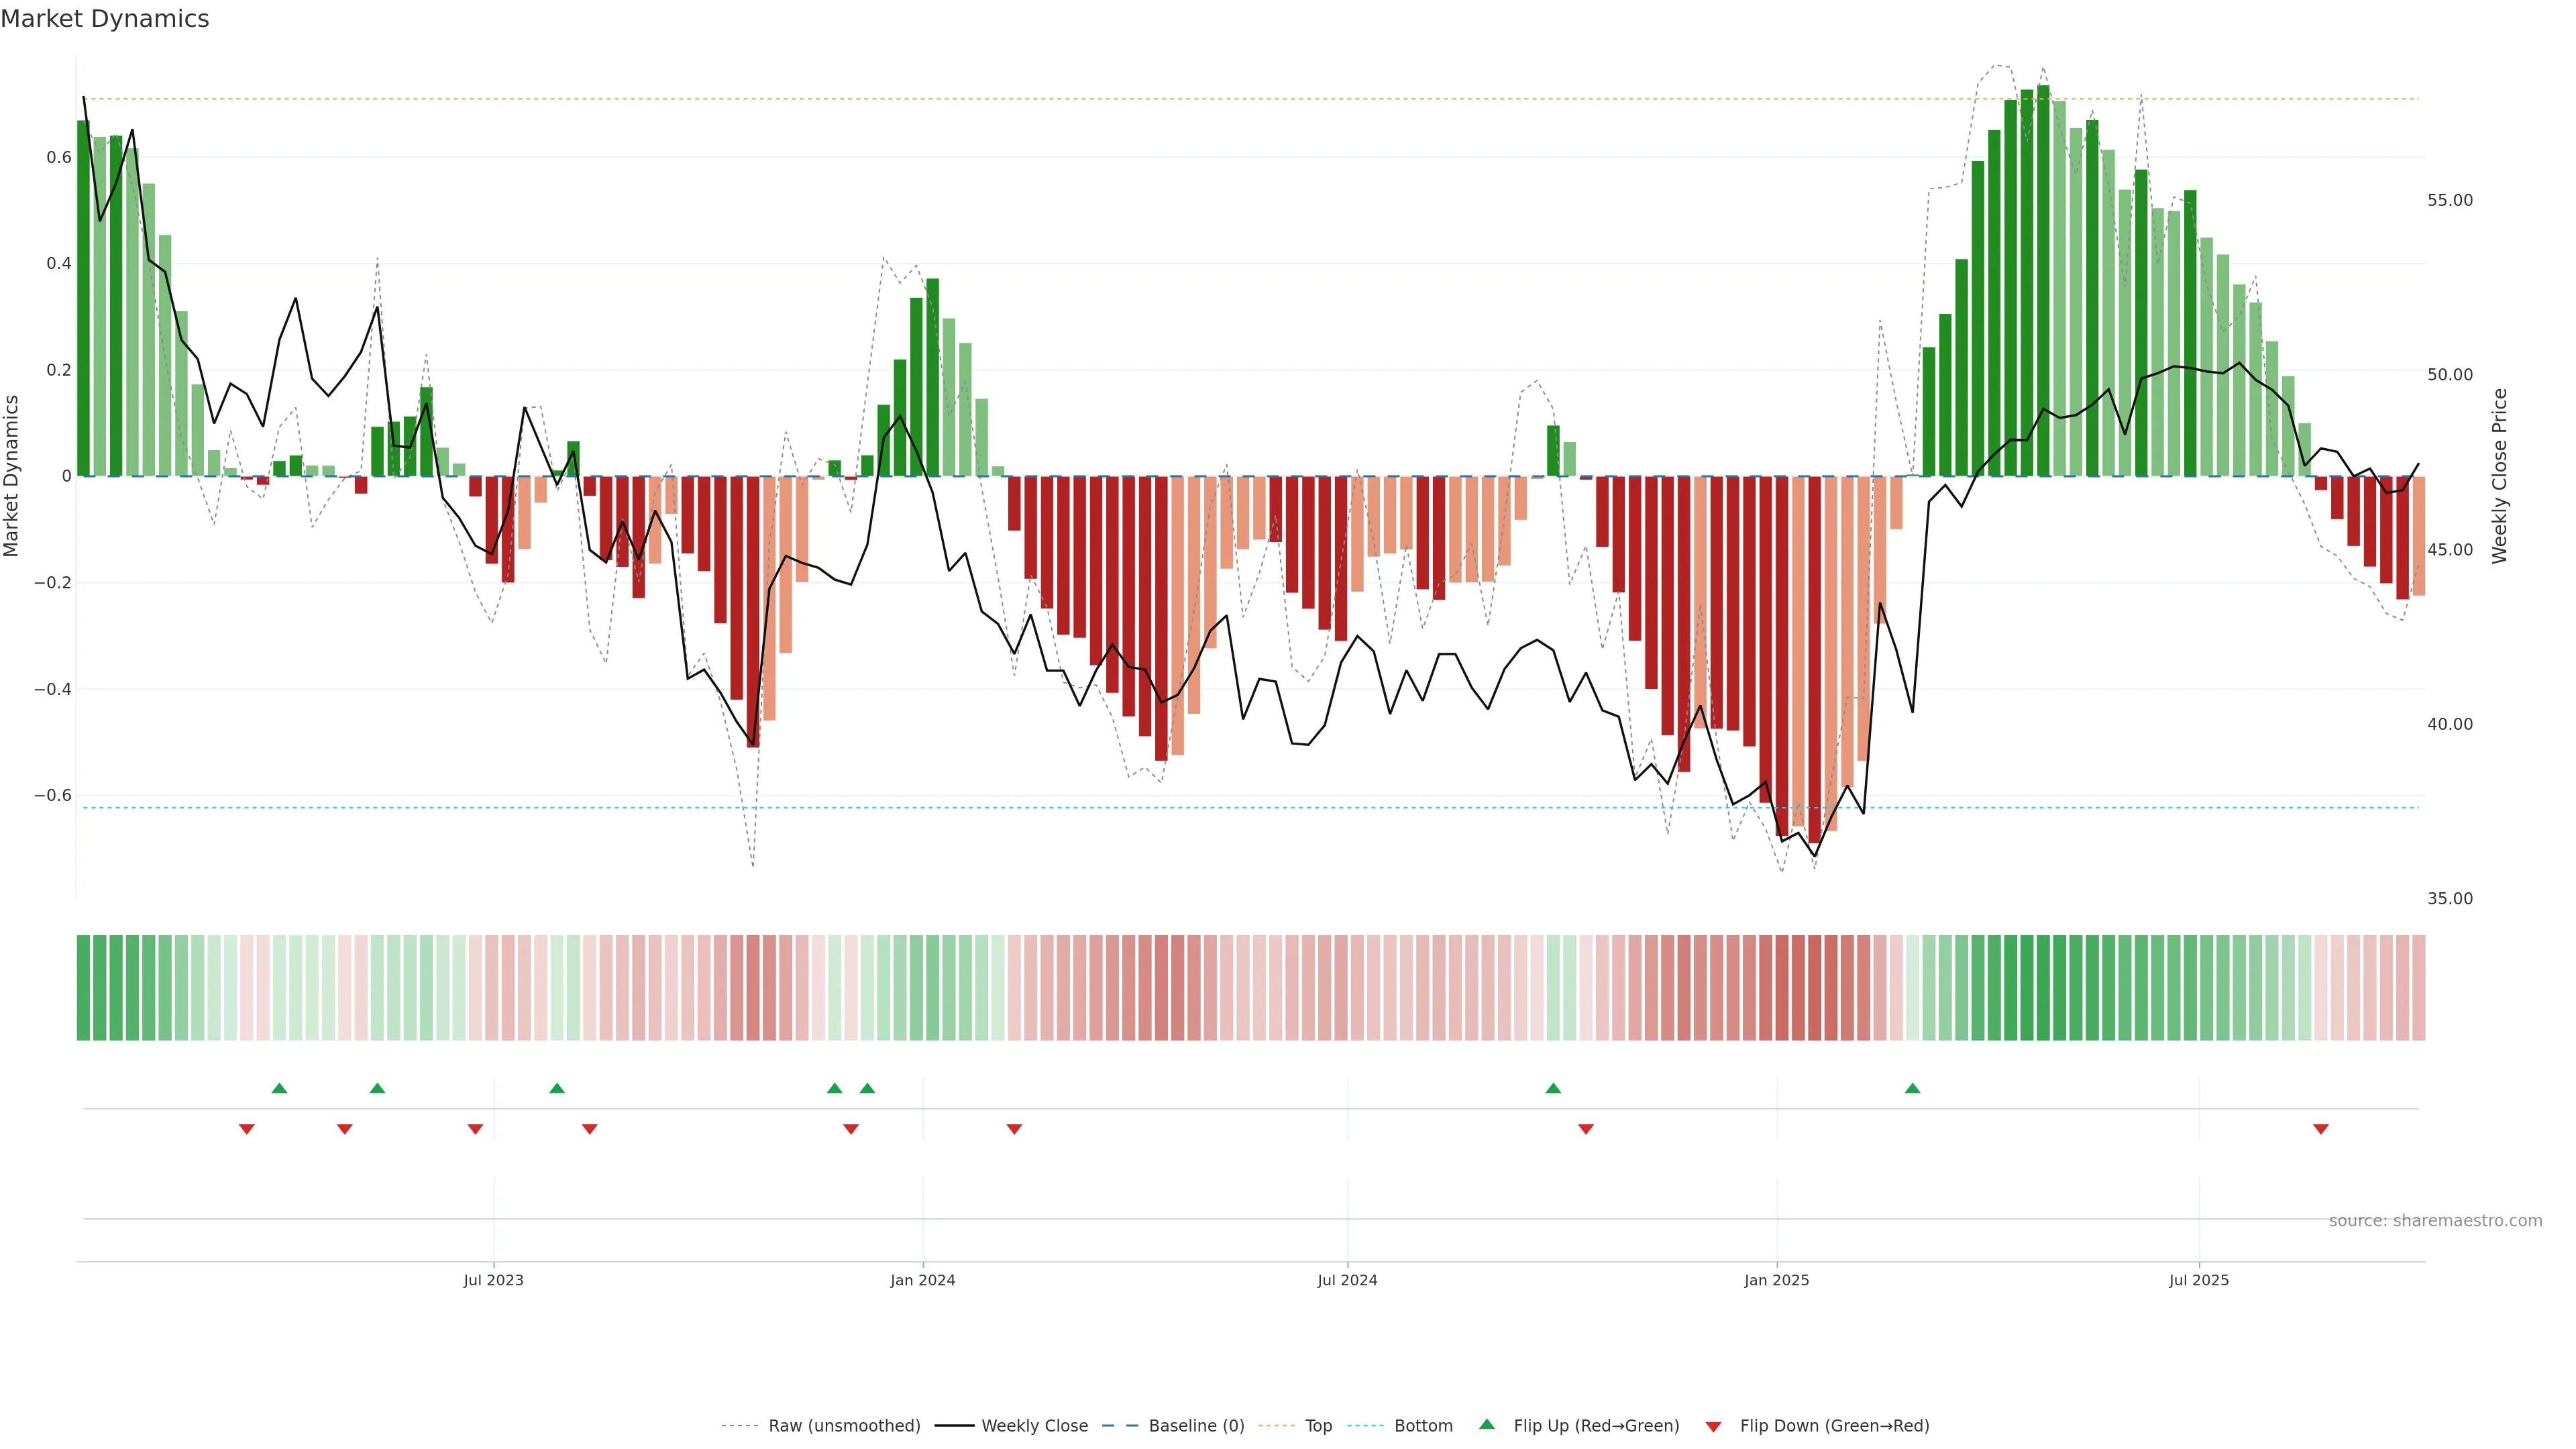Toggle the Bottom legend entry
Viewport: 2576px width, 1449px height.
(x=1423, y=1426)
